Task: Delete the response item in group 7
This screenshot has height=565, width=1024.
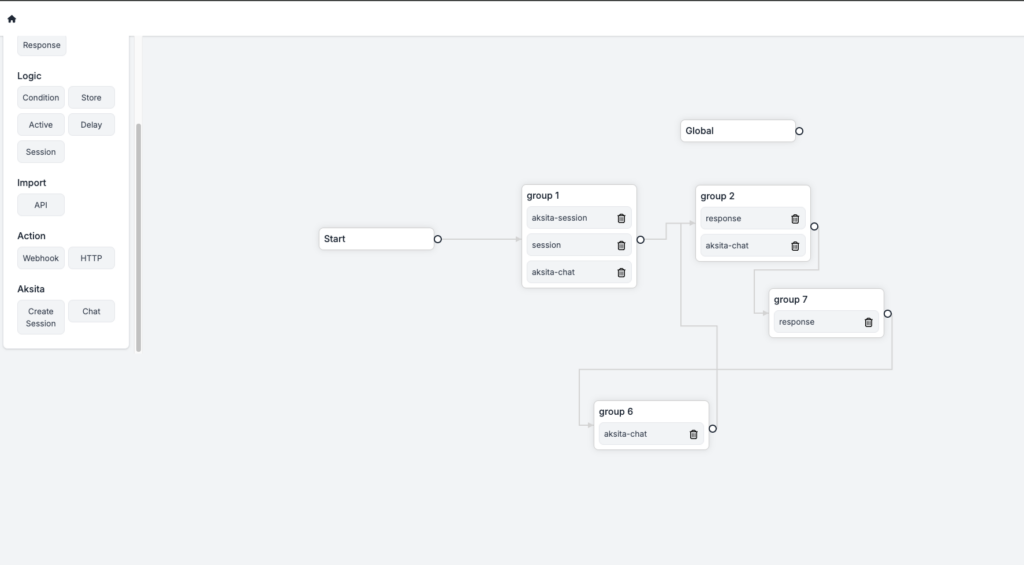Action: point(868,322)
